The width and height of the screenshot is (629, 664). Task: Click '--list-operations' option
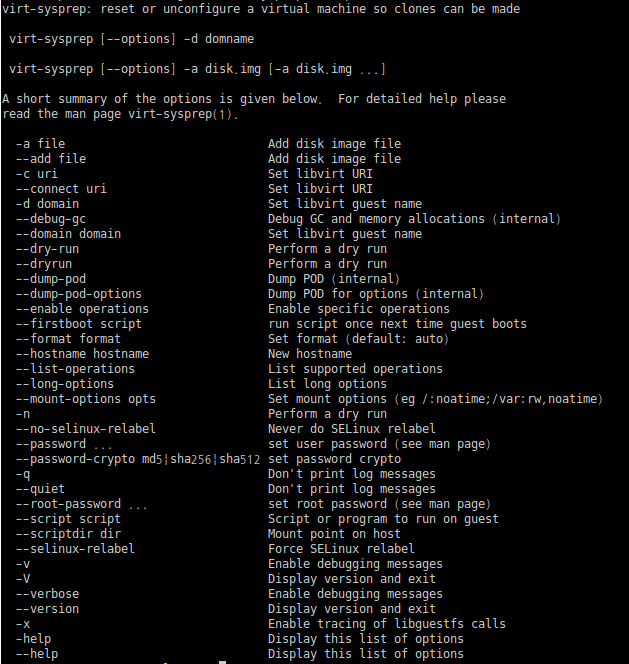[x=75, y=369]
